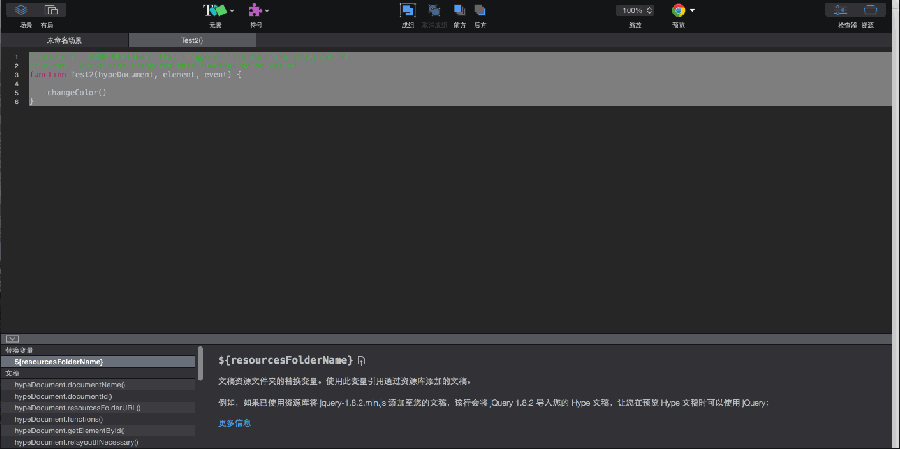Viewport: 900px width, 449px height.
Task: Switch to the untitled scene tab
Action: click(x=64, y=40)
